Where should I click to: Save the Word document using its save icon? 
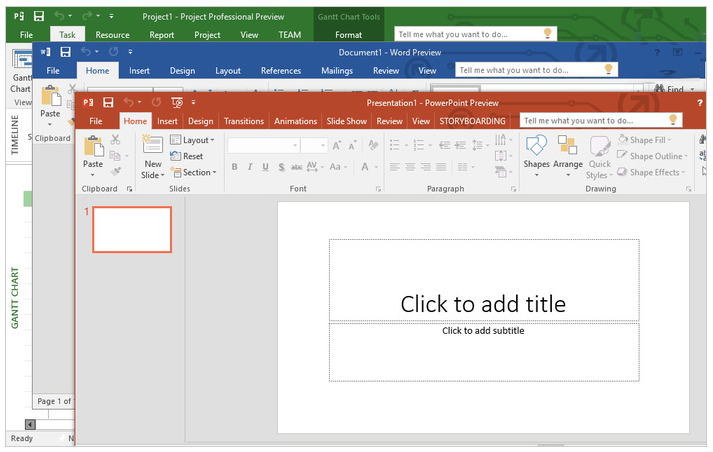point(65,52)
